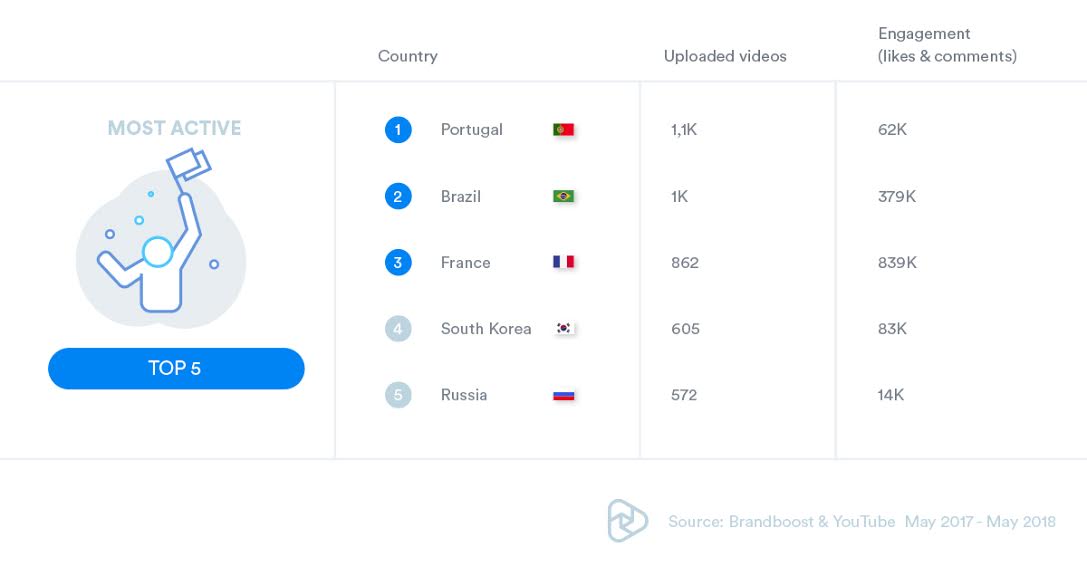Select the rank 2 blue badge

(398, 196)
